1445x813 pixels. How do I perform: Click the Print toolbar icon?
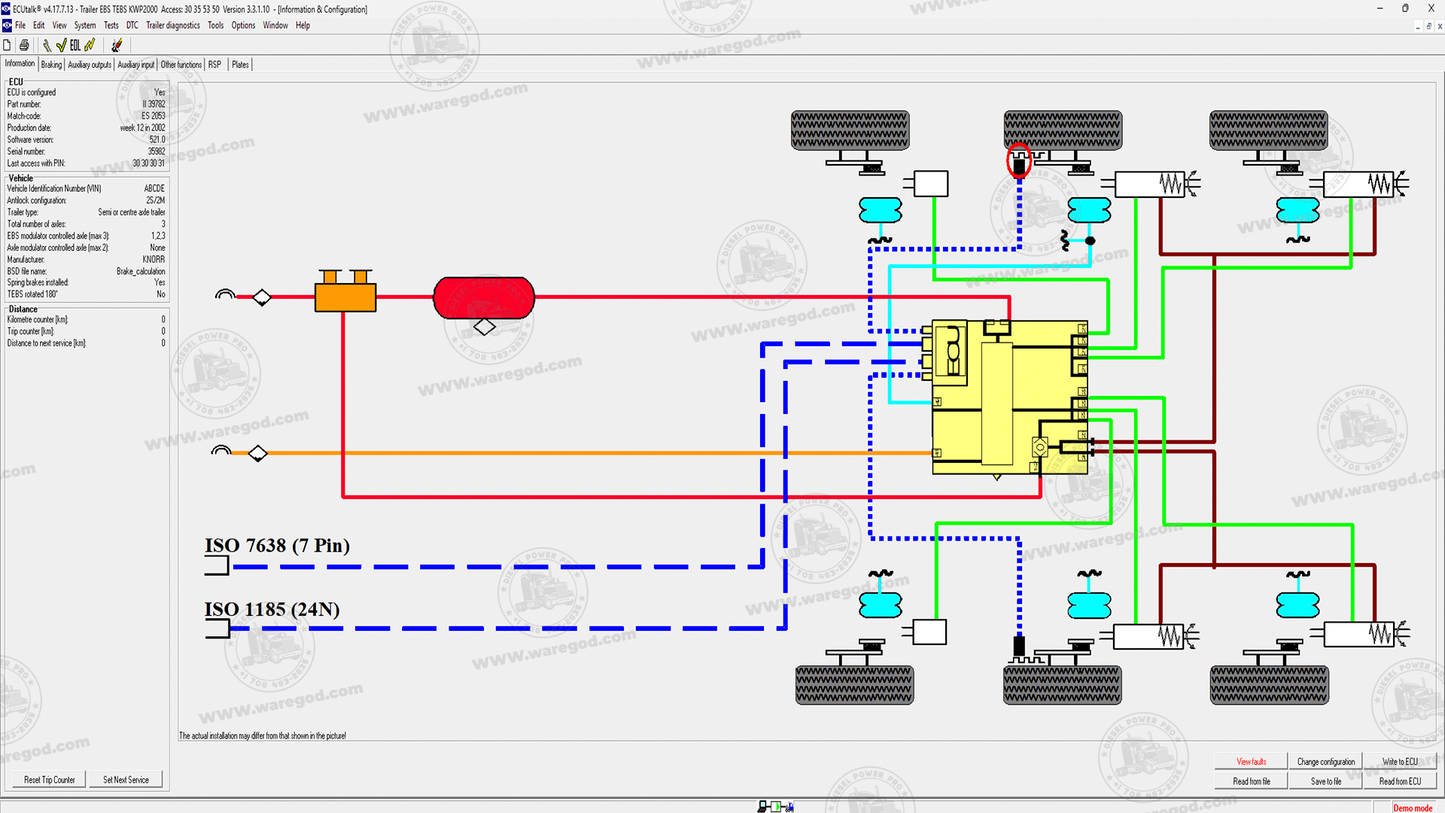pos(24,45)
